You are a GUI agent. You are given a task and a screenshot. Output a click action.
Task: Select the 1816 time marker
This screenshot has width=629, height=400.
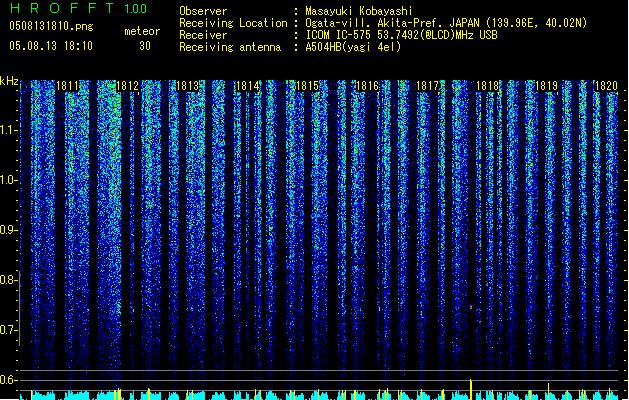pyautogui.click(x=367, y=86)
